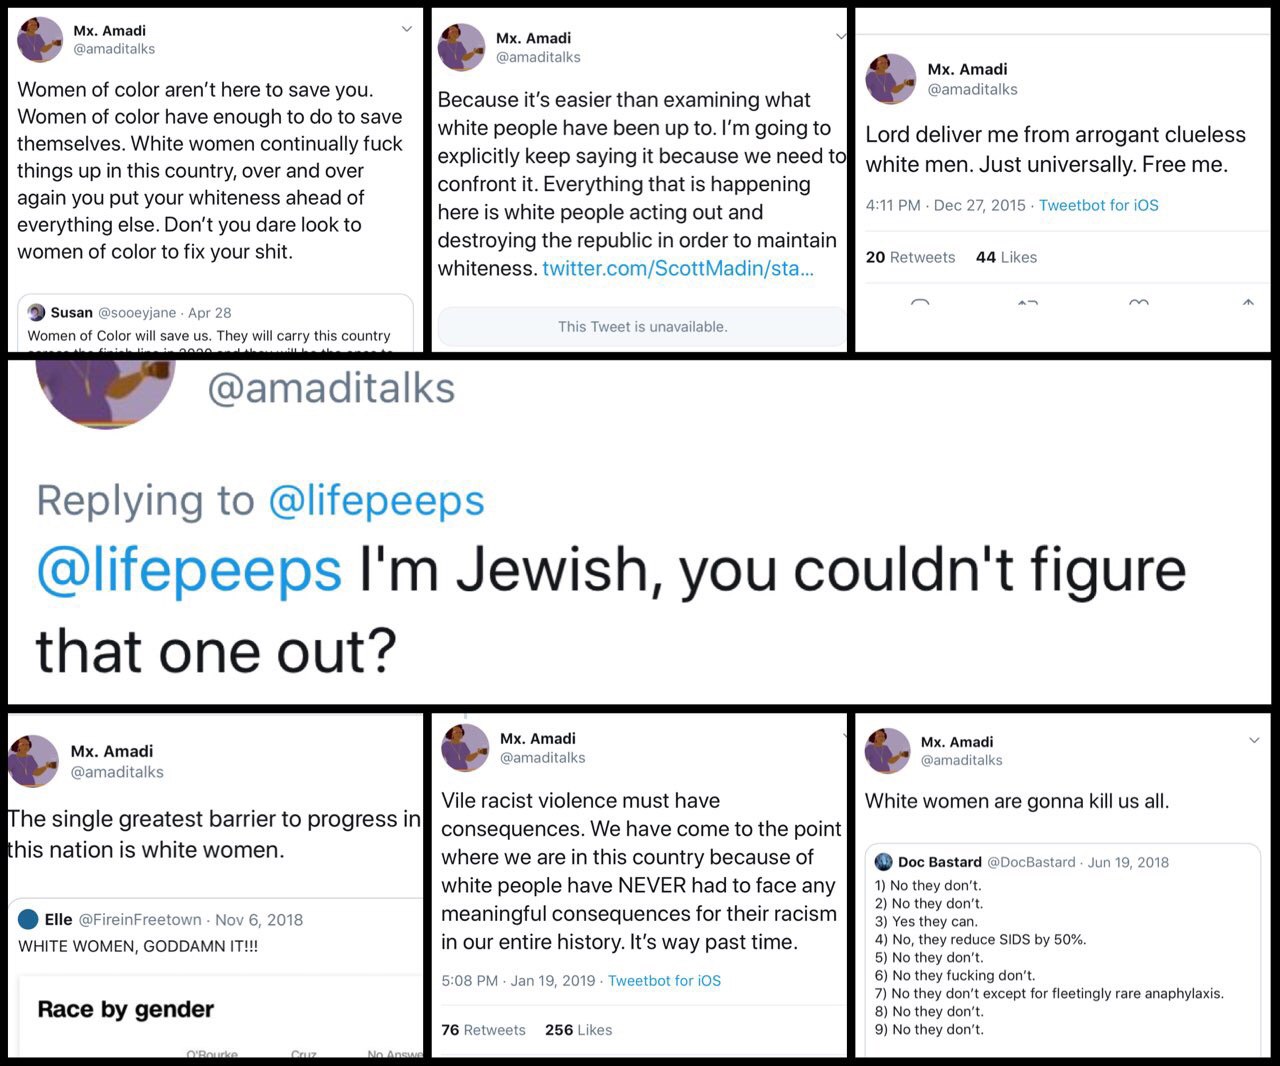Open the twitter.com/ScottMadin link
This screenshot has width=1280, height=1066.
677,268
